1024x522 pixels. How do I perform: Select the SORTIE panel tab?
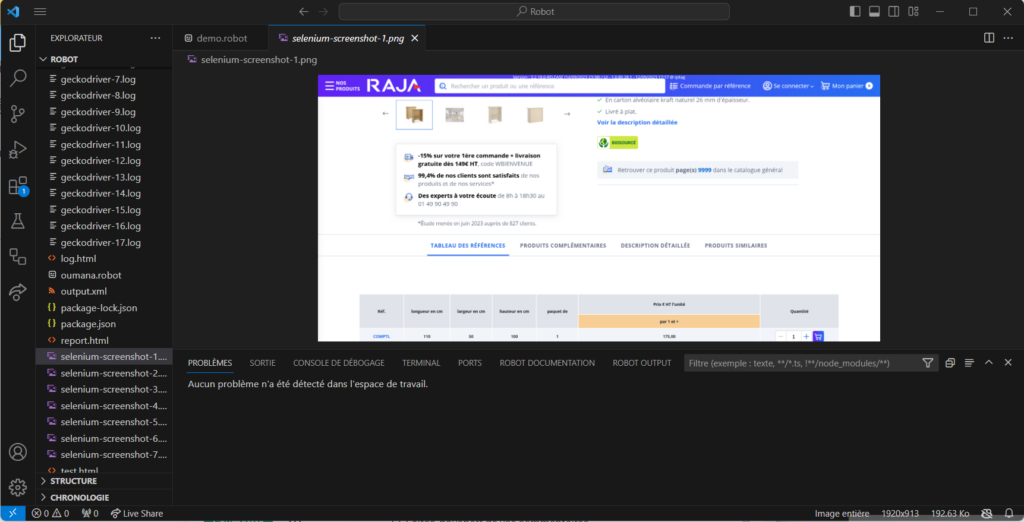pos(263,363)
